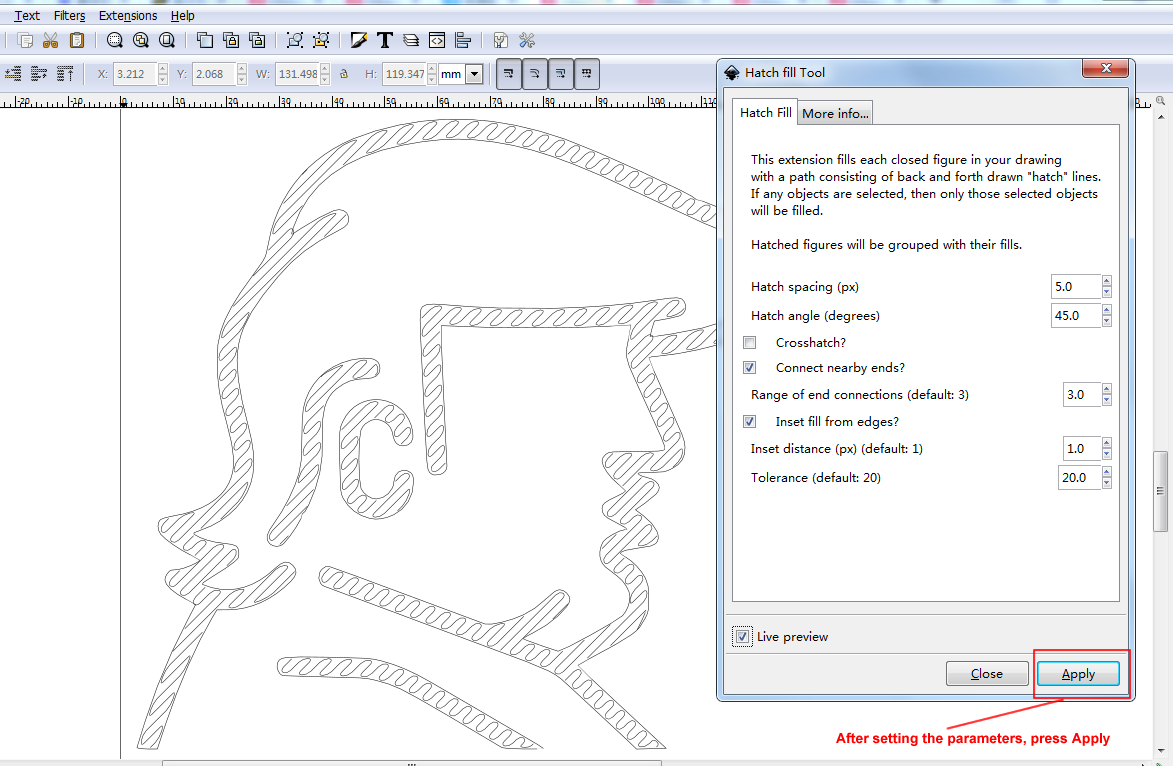Click the Zoom to fit selection icon
The width and height of the screenshot is (1173, 766).
[x=115, y=40]
